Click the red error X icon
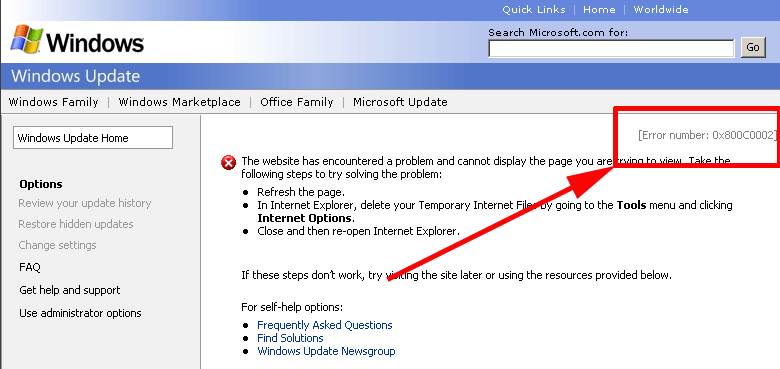Image resolution: width=780 pixels, height=369 pixels. [228, 162]
